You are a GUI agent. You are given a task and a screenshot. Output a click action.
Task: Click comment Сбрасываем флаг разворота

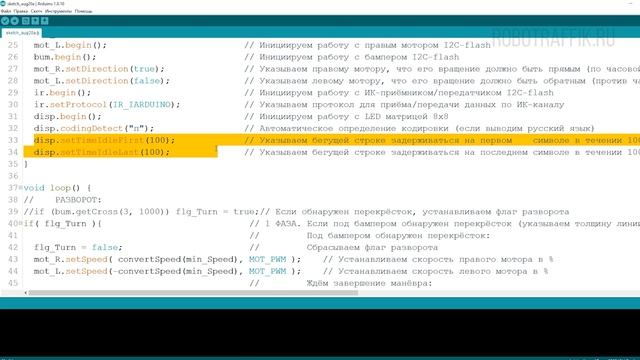(372, 247)
